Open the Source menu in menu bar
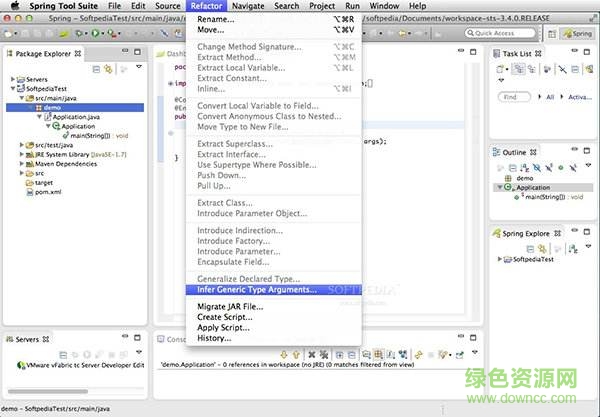The image size is (600, 417). tap(168, 6)
